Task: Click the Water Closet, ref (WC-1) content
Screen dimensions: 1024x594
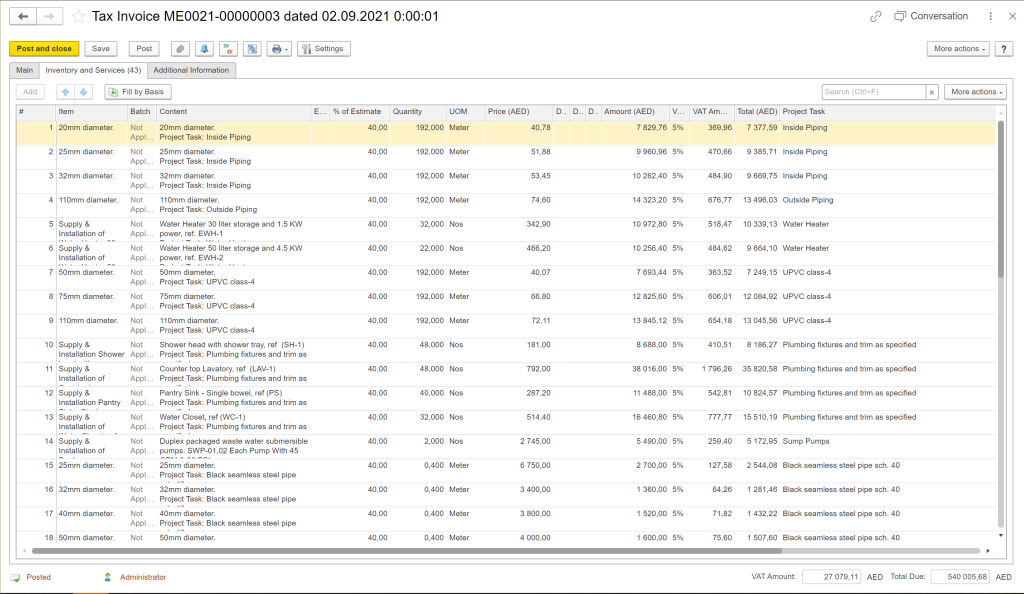Action: [x=234, y=422]
